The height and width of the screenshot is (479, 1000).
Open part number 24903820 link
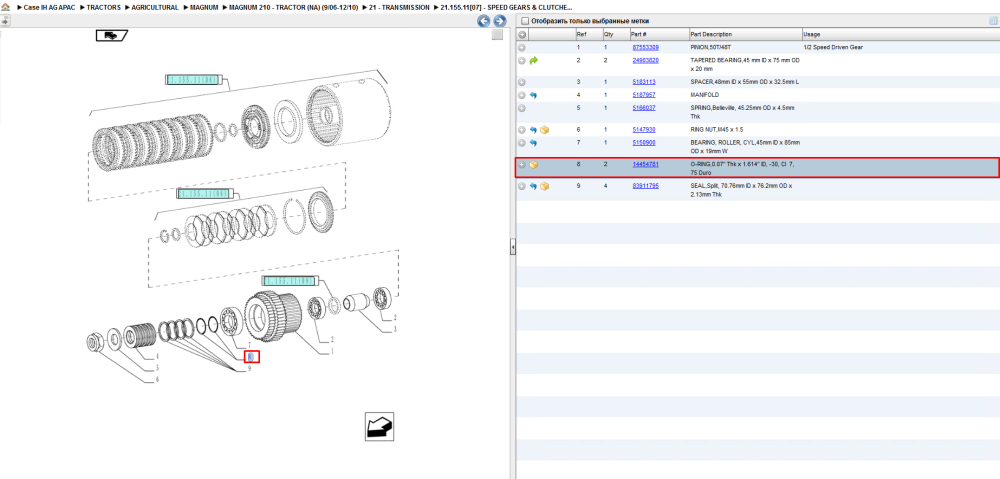tap(645, 60)
